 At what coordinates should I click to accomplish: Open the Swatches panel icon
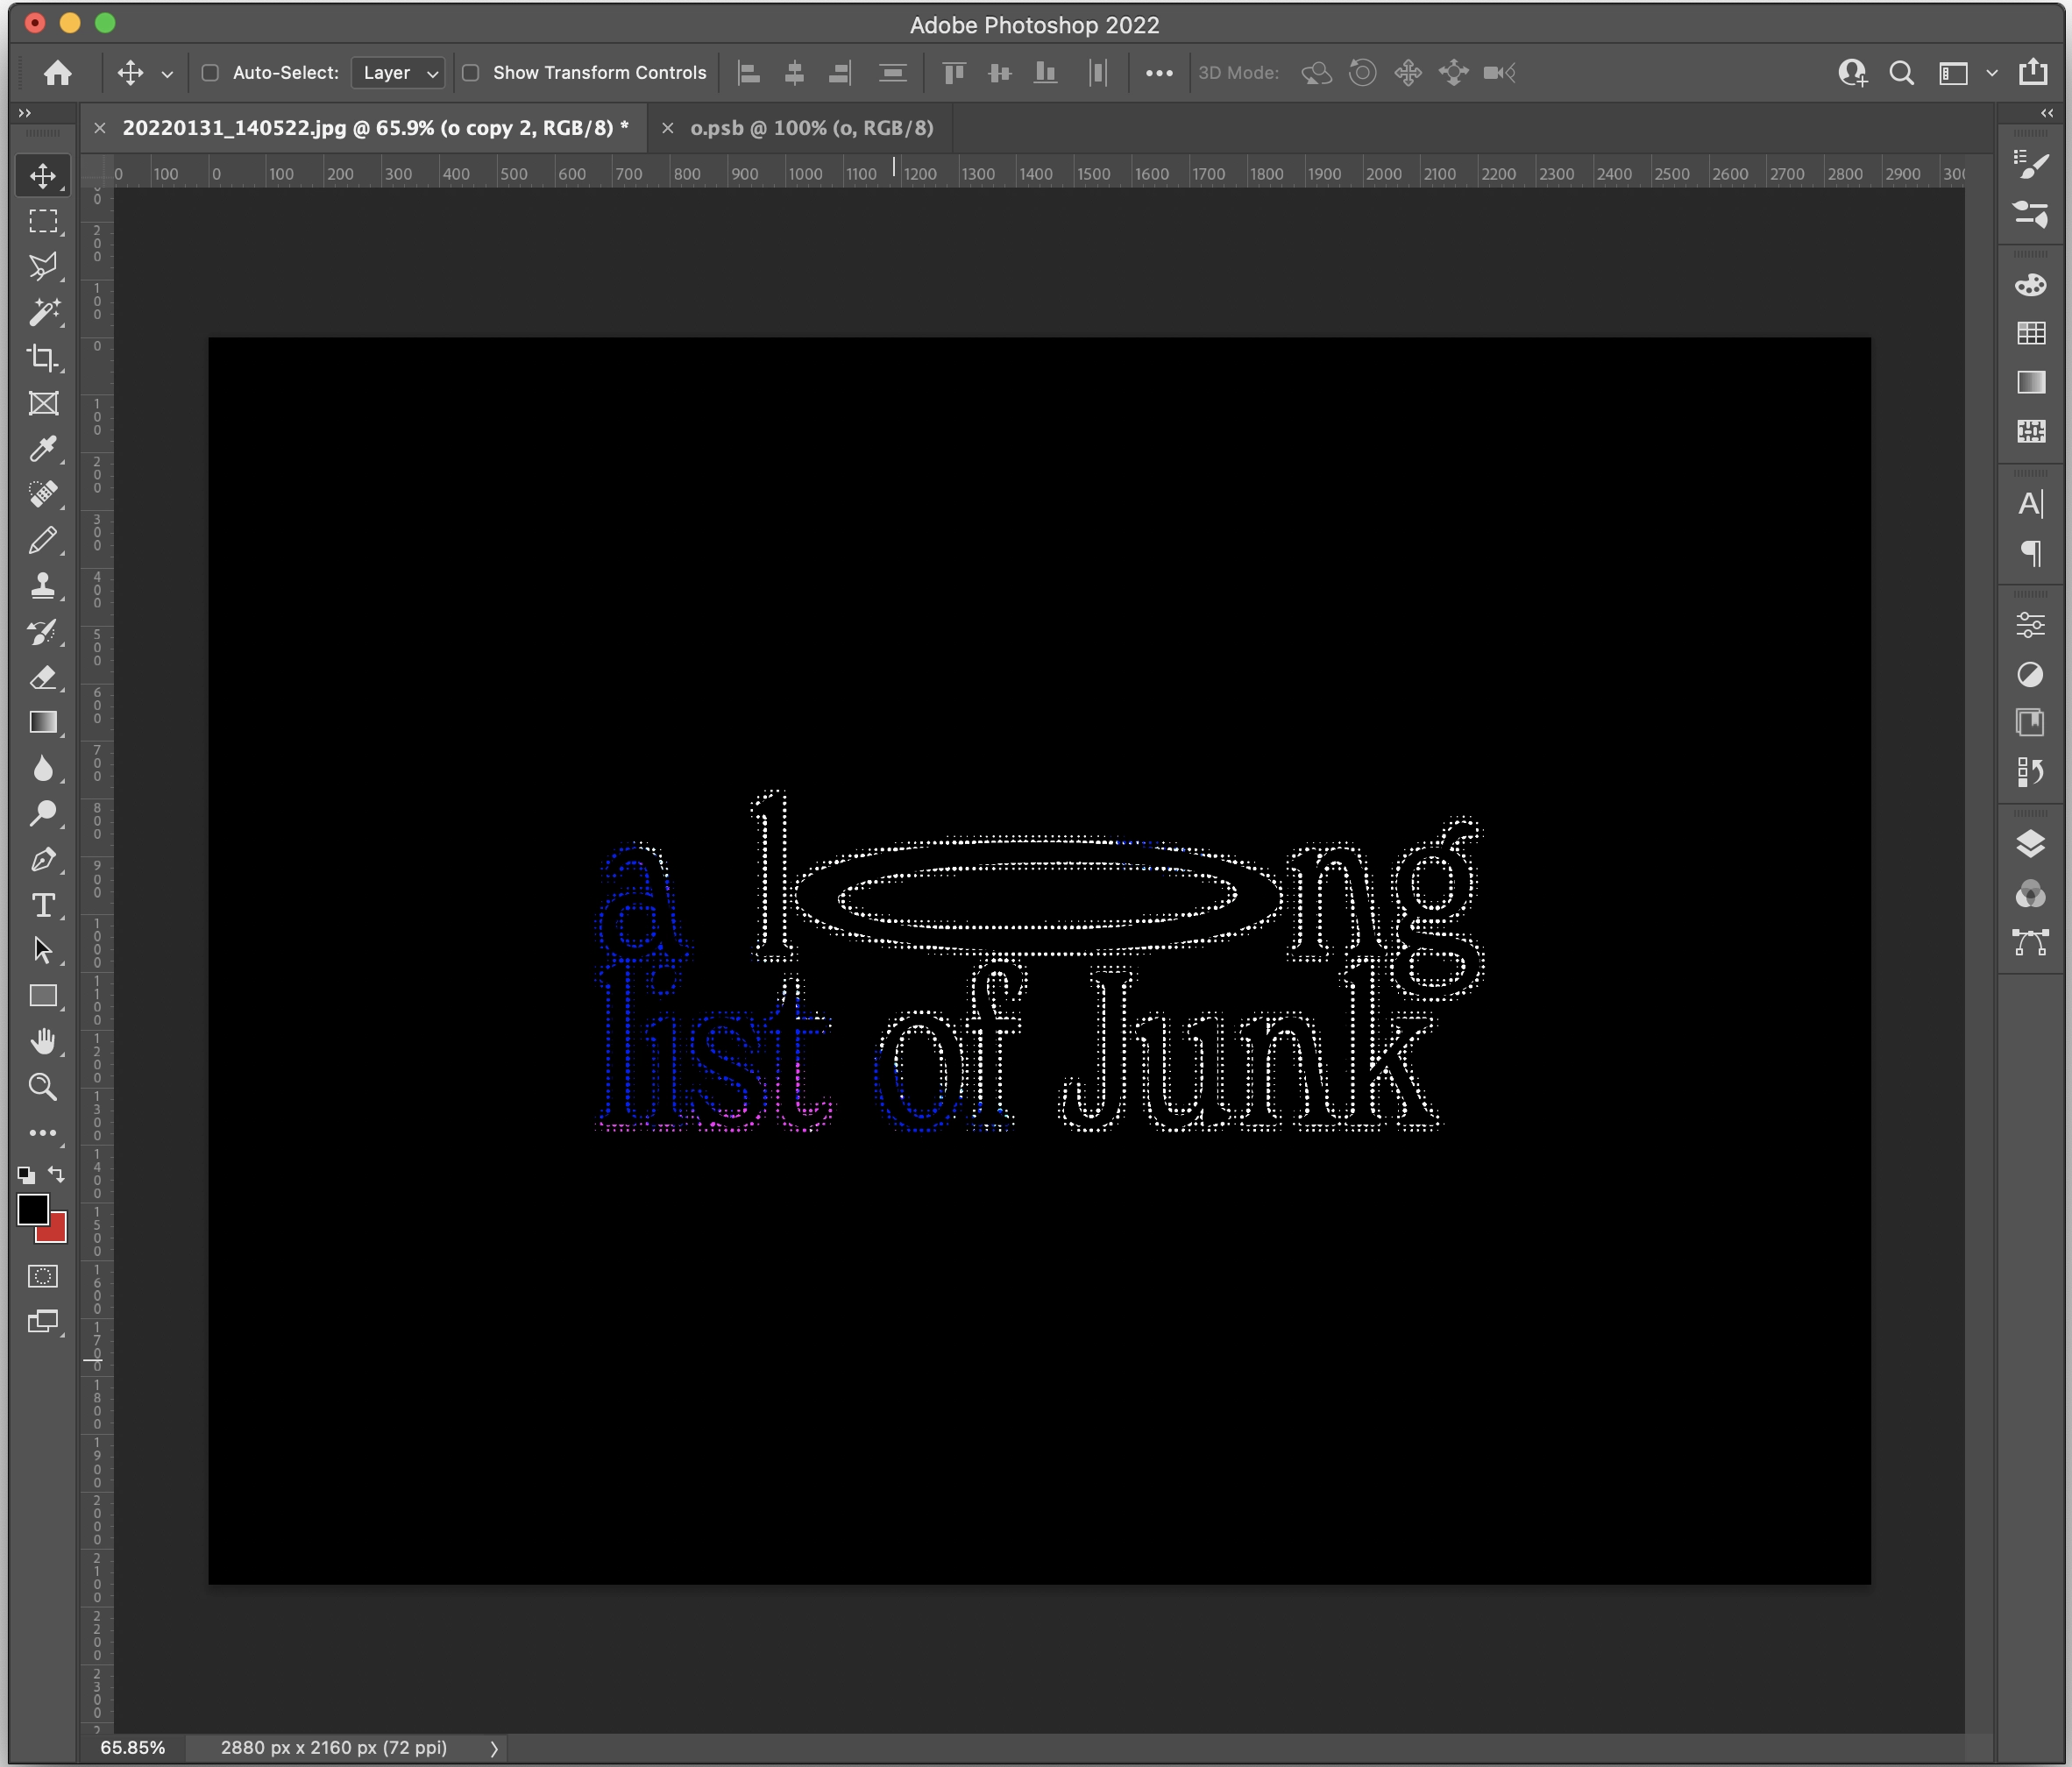coord(2030,333)
